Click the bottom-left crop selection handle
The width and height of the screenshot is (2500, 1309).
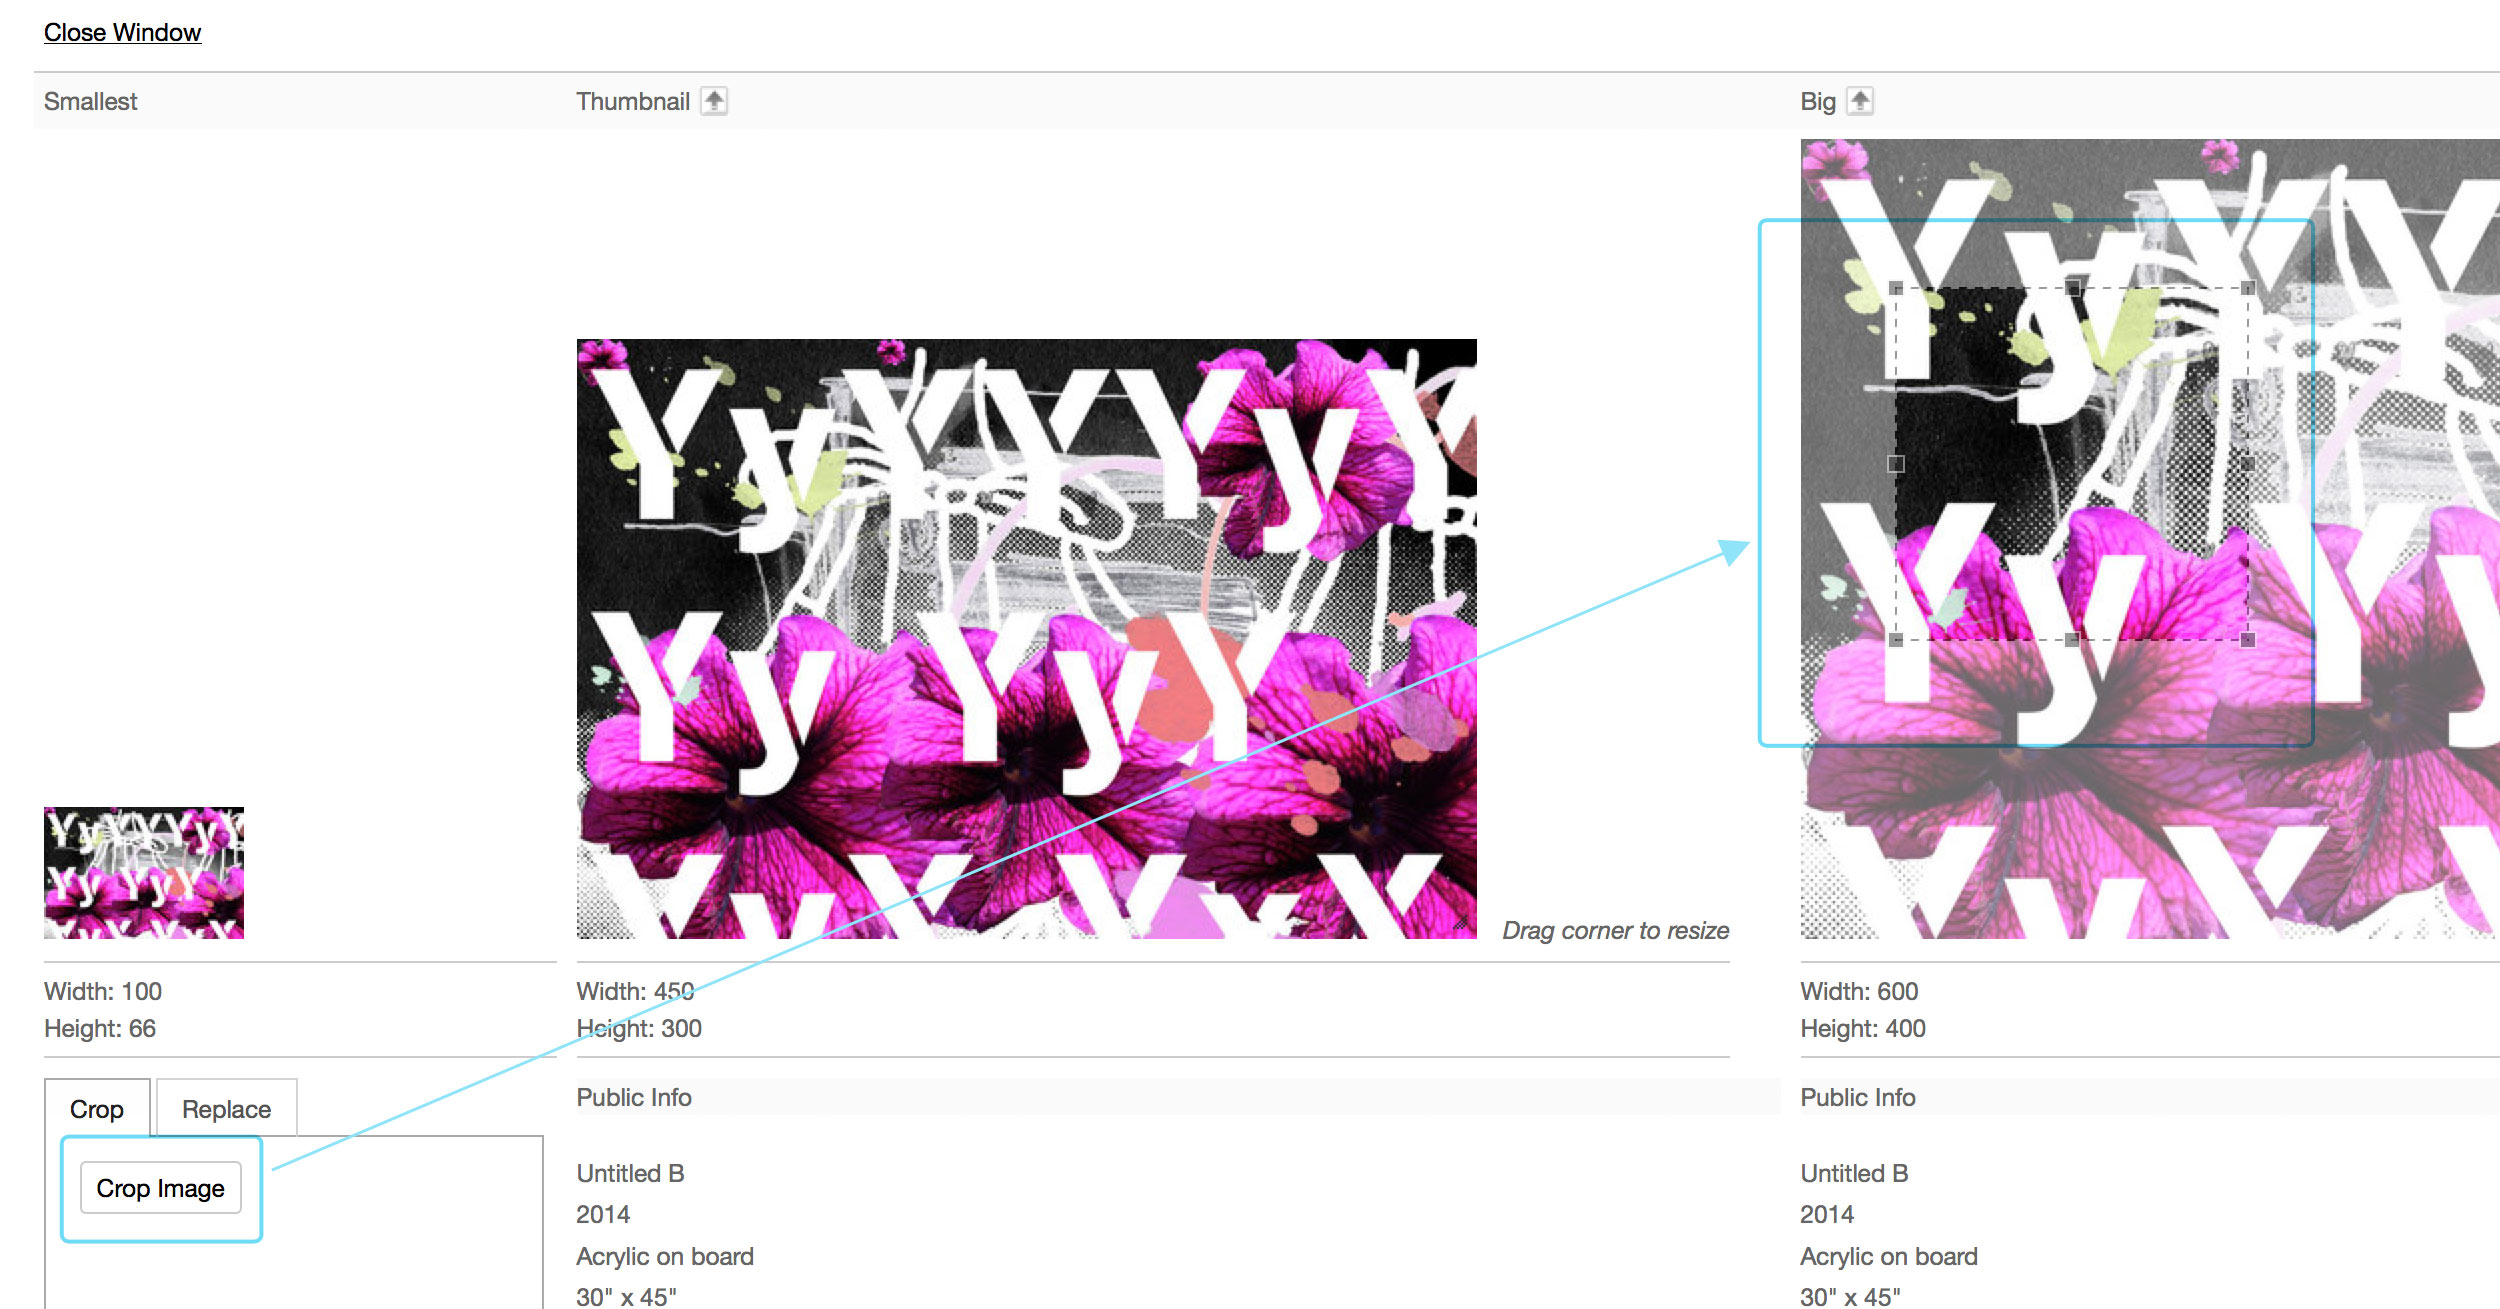tap(1896, 640)
